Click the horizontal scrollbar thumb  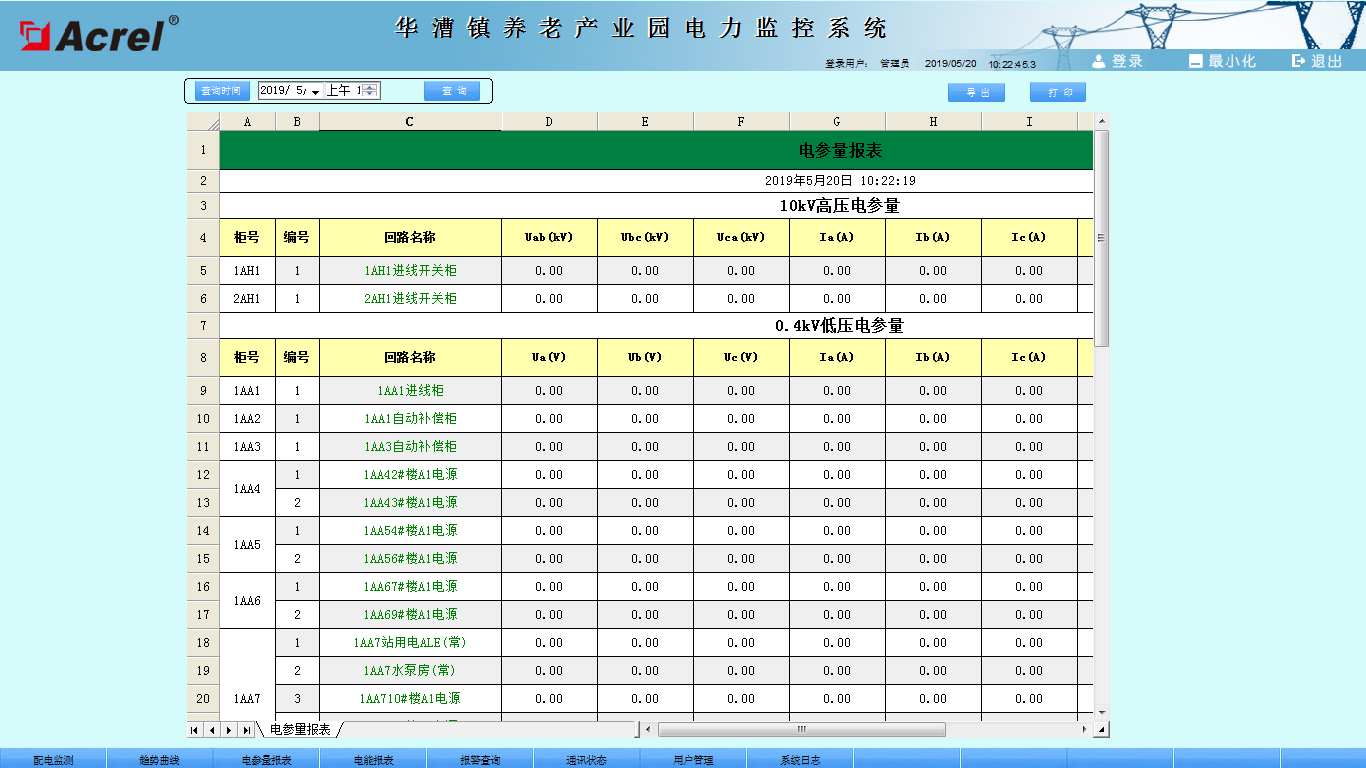[801, 730]
